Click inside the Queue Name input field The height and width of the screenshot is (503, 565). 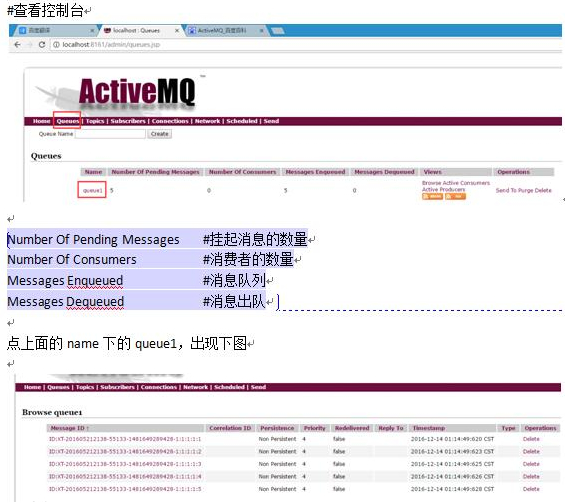(x=110, y=134)
